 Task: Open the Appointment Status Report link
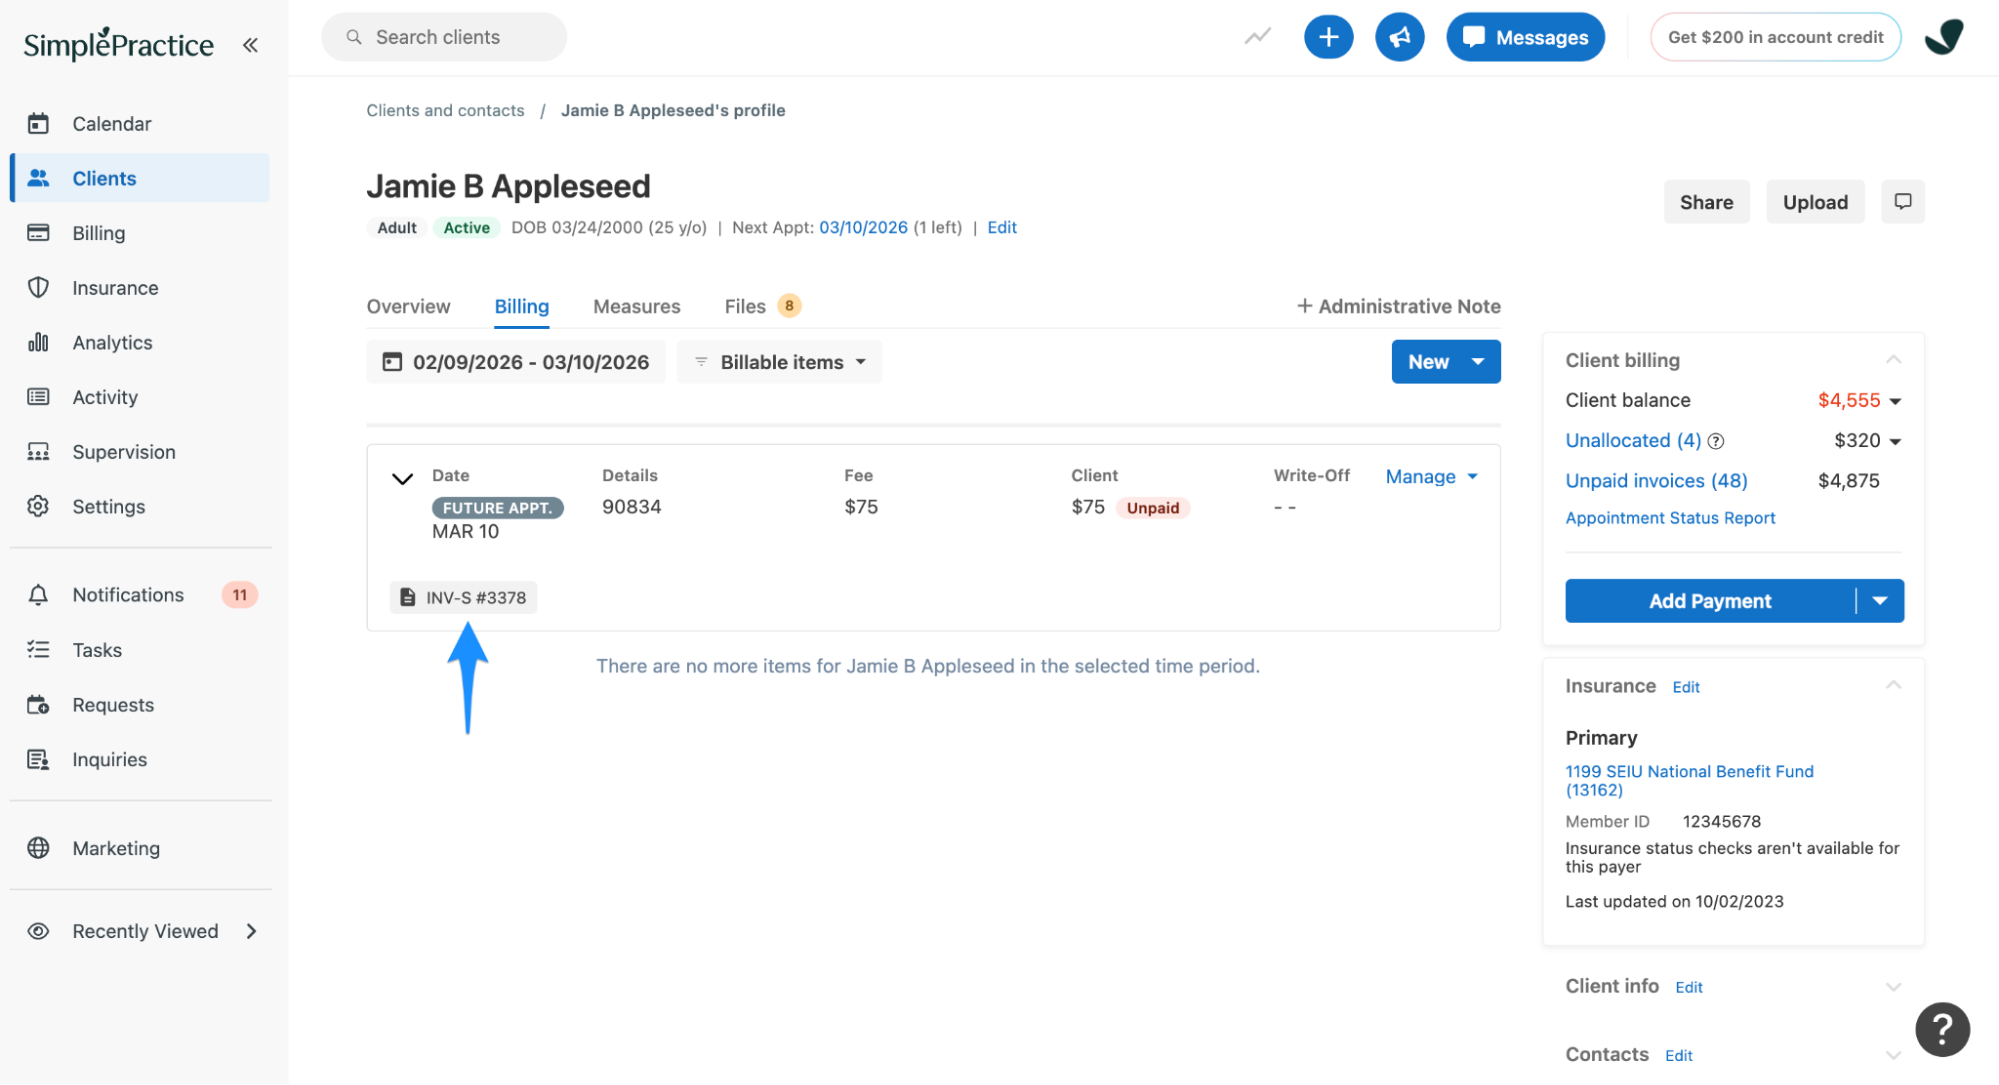pyautogui.click(x=1670, y=518)
